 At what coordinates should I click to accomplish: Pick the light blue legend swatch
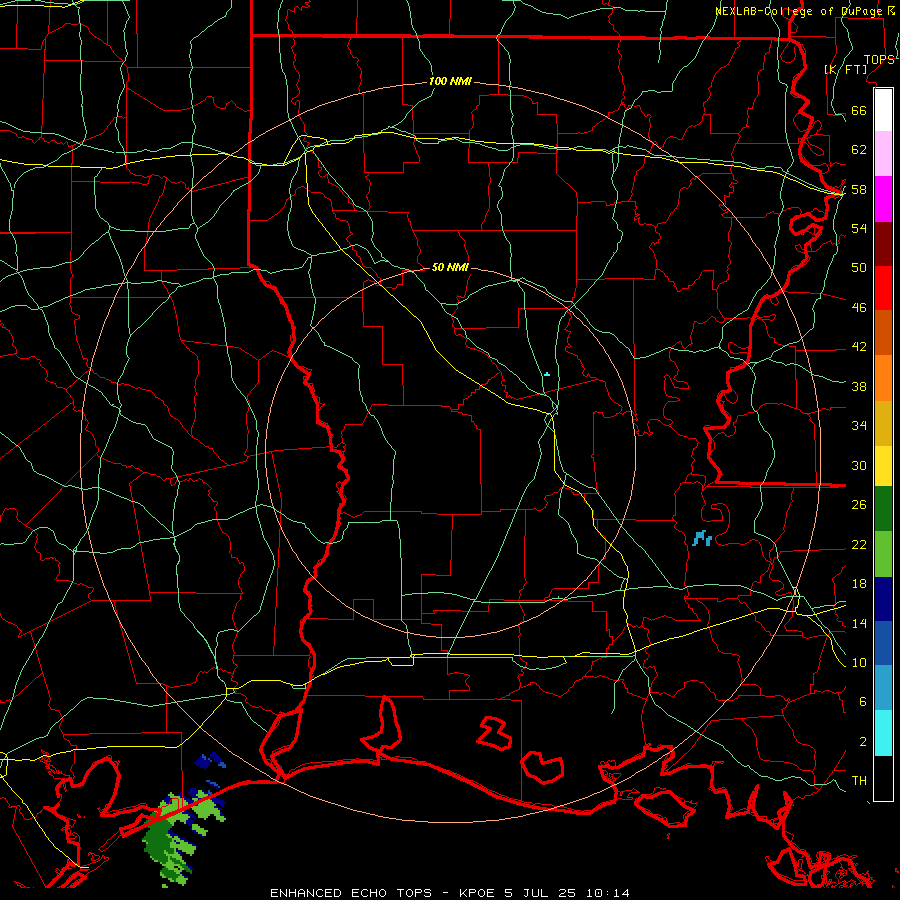pos(883,688)
